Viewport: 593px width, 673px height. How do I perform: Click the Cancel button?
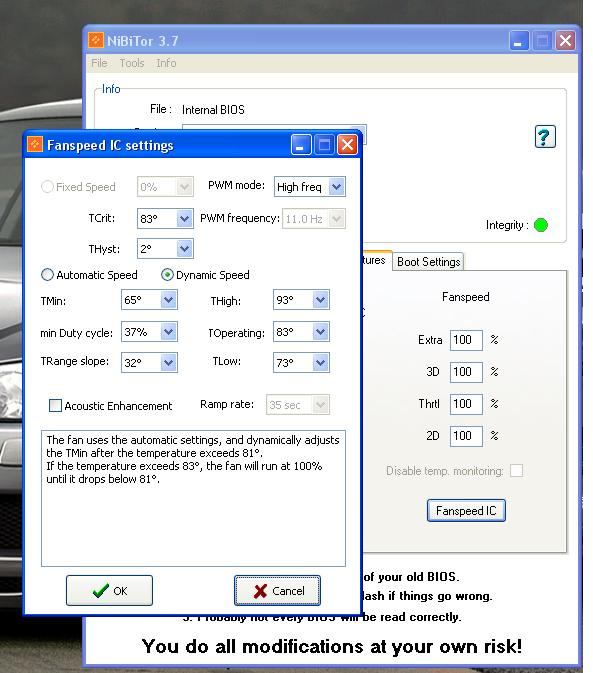click(x=277, y=591)
